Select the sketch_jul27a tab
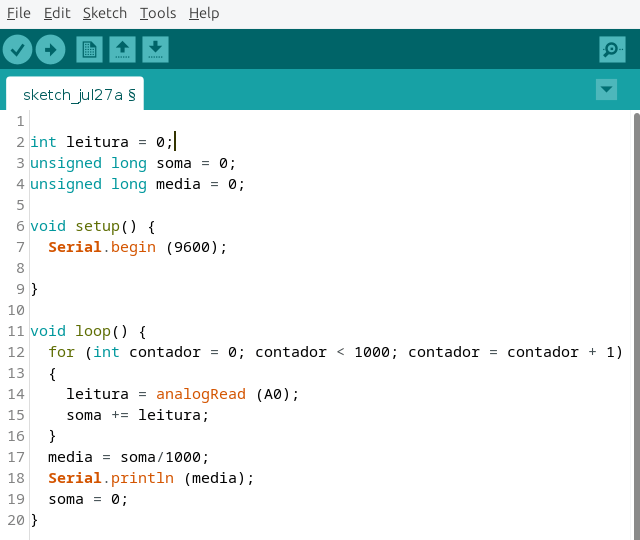Viewport: 640px width, 540px height. [74, 95]
